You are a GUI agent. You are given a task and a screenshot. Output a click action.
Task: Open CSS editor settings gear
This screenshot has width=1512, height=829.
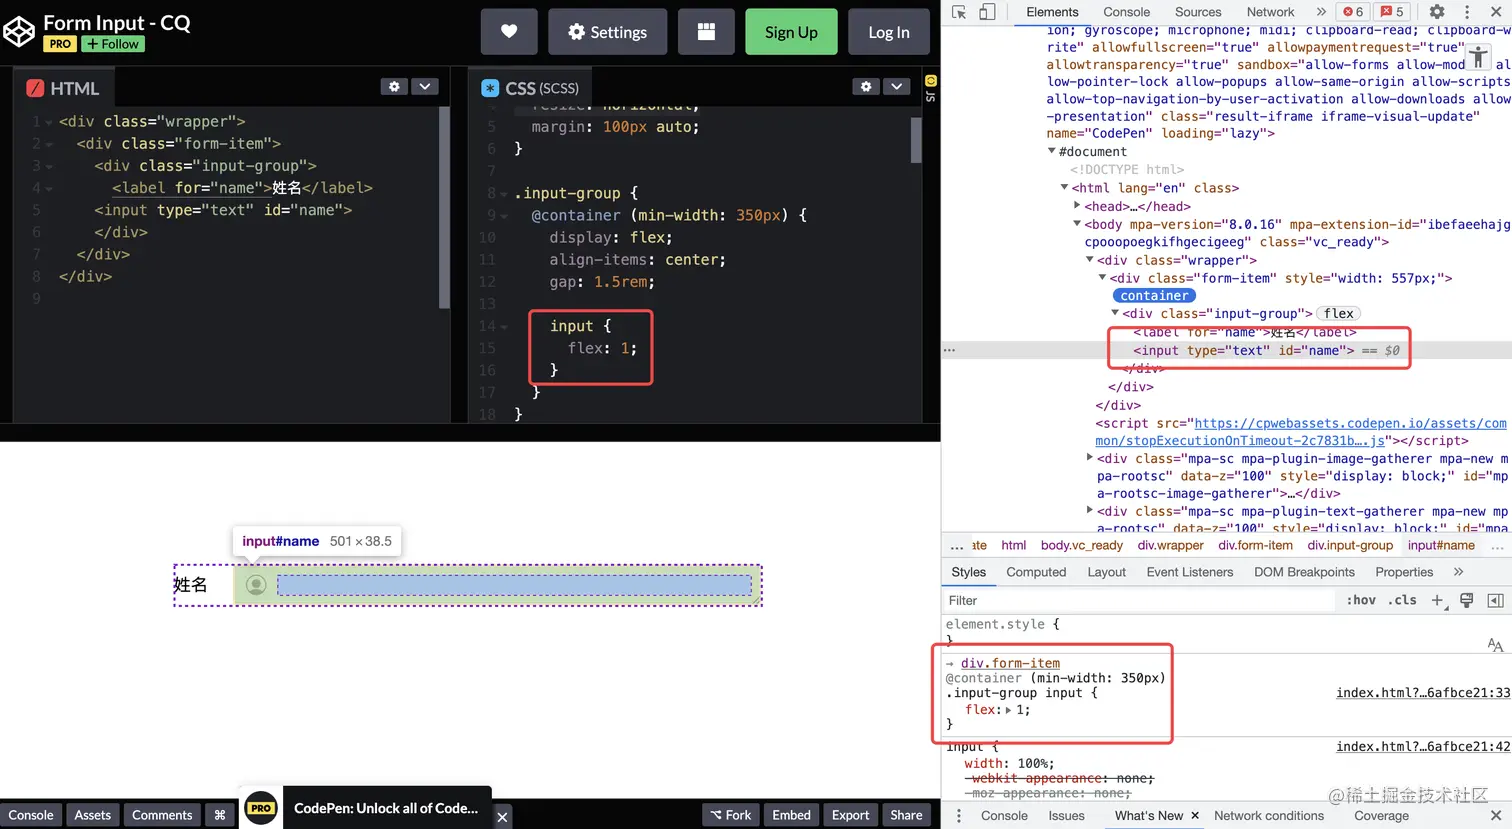tap(866, 87)
